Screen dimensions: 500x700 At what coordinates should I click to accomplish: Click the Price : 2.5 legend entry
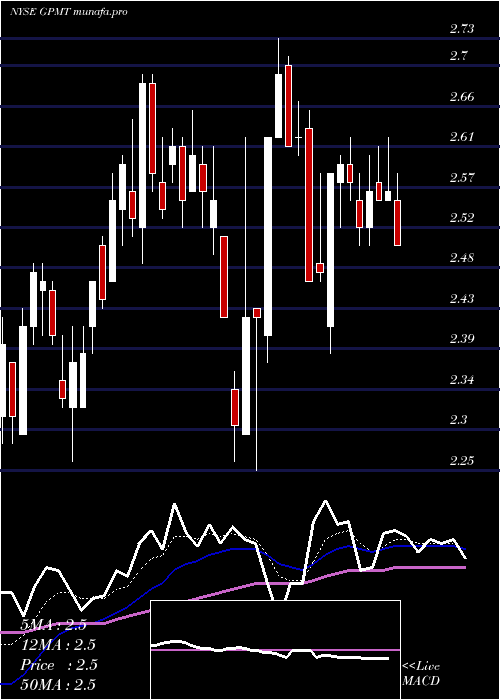pyautogui.click(x=58, y=665)
